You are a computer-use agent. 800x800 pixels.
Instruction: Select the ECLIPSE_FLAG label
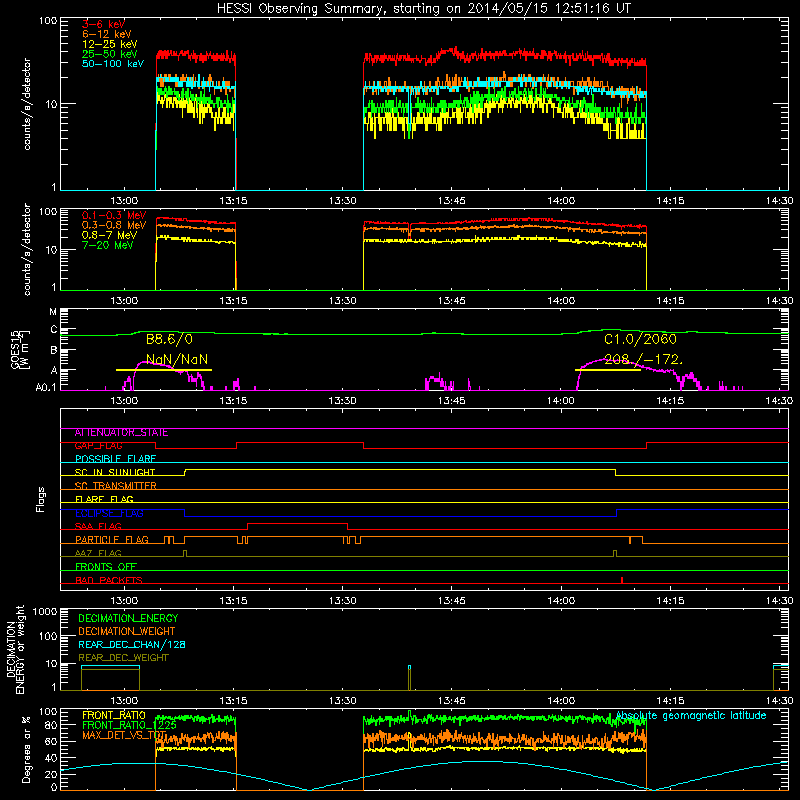[109, 513]
